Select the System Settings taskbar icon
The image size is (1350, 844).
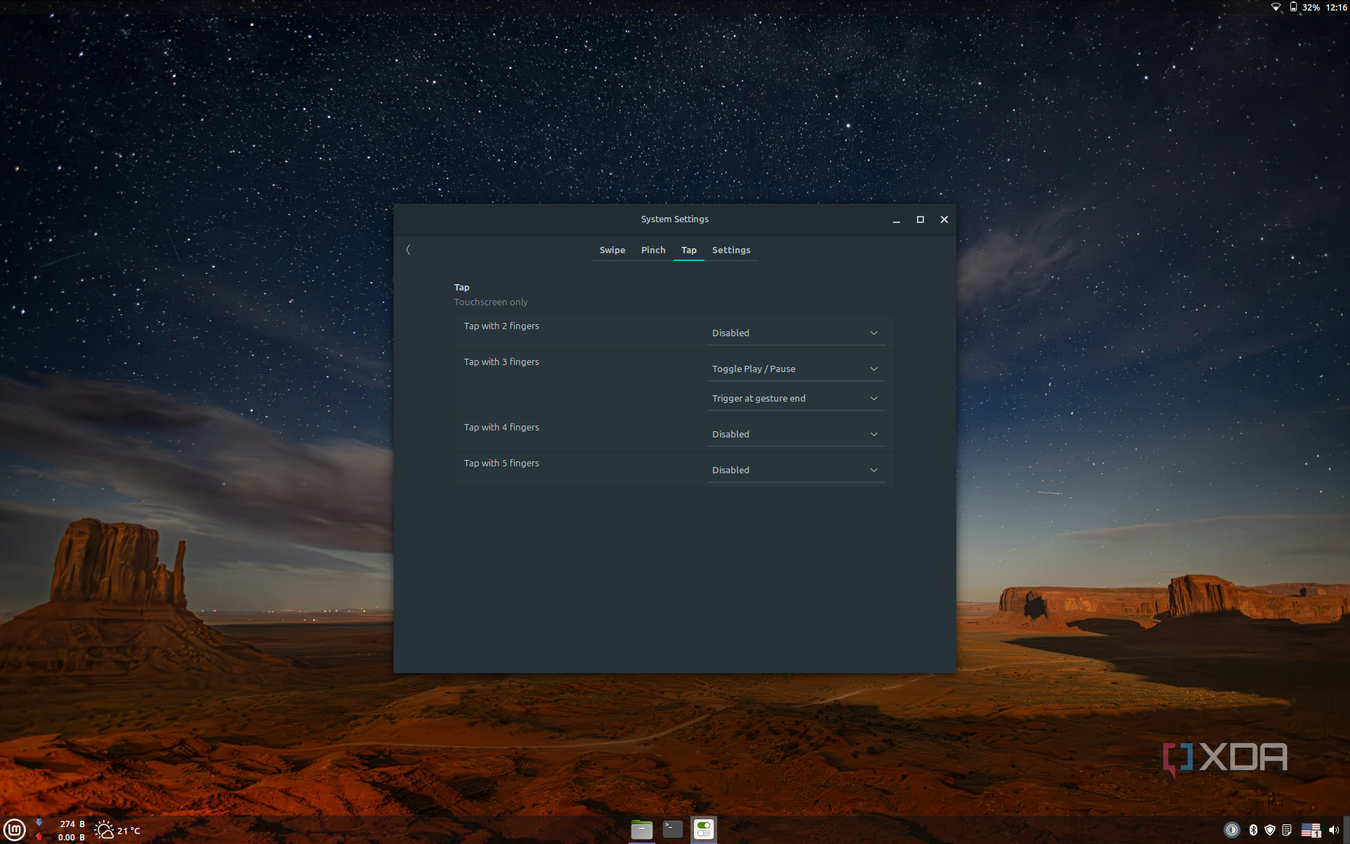coord(704,829)
